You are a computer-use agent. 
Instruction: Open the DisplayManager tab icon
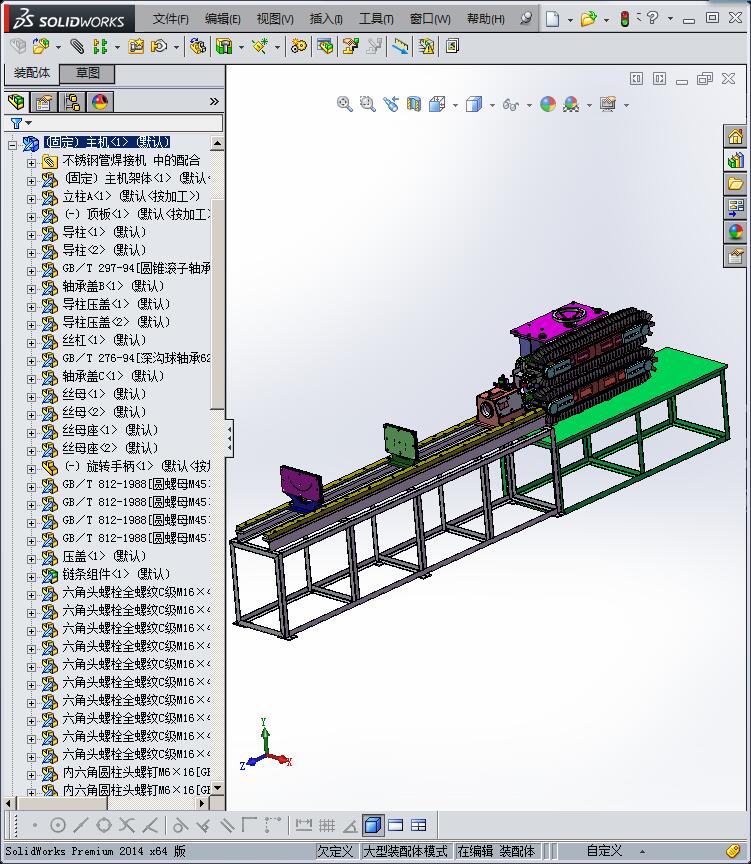click(x=100, y=102)
